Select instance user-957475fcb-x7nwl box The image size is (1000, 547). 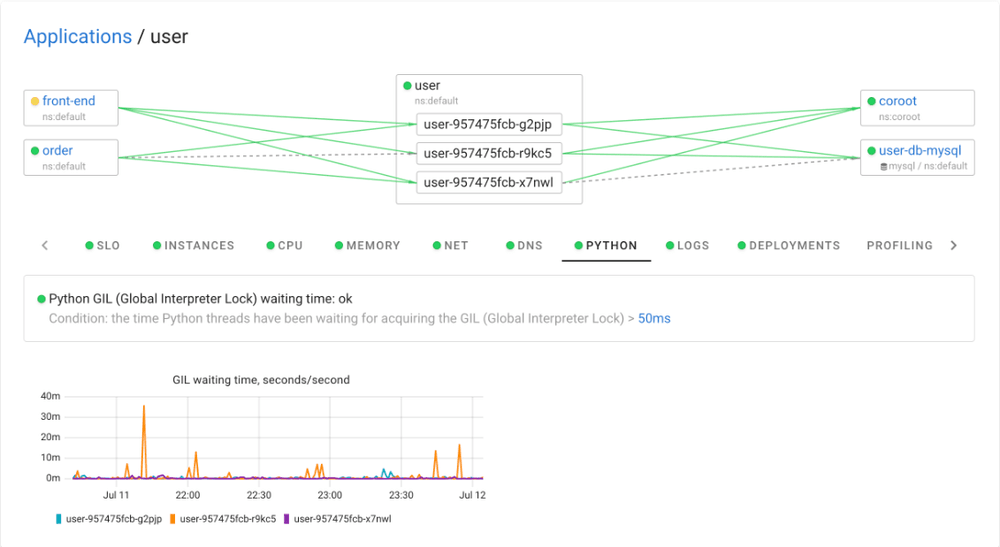[488, 181]
